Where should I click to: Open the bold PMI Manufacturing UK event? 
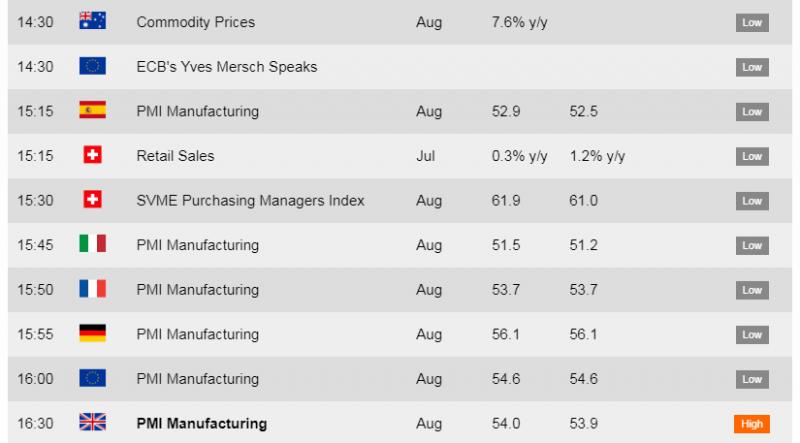[x=202, y=424]
